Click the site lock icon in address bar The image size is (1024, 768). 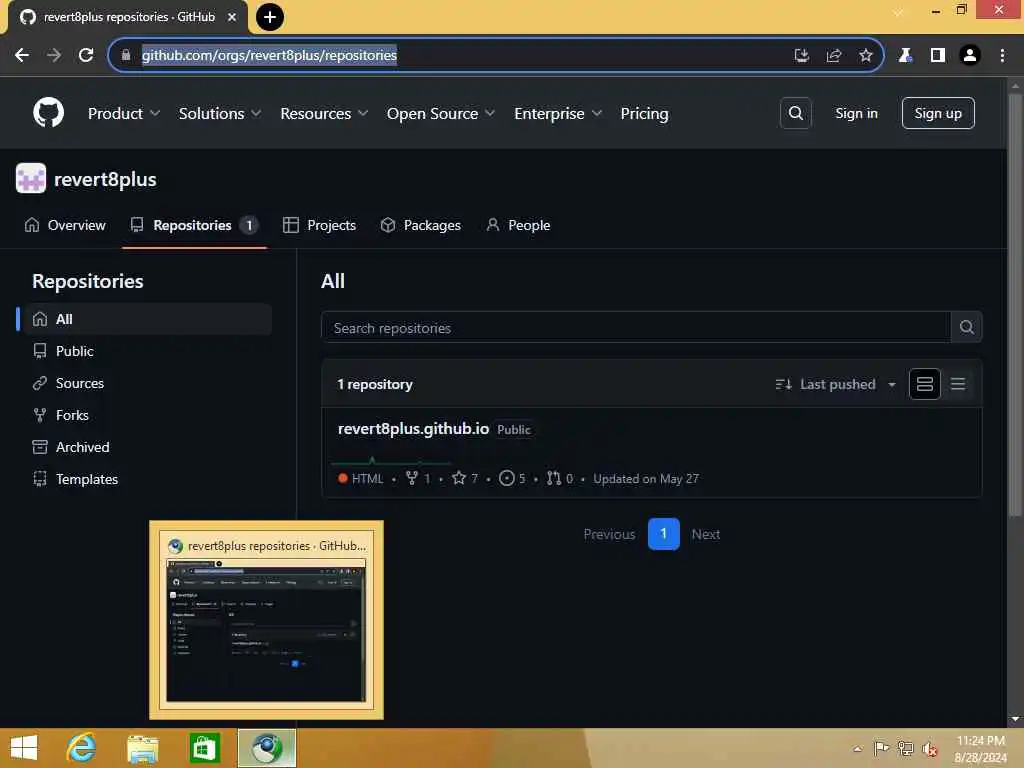pyautogui.click(x=126, y=56)
